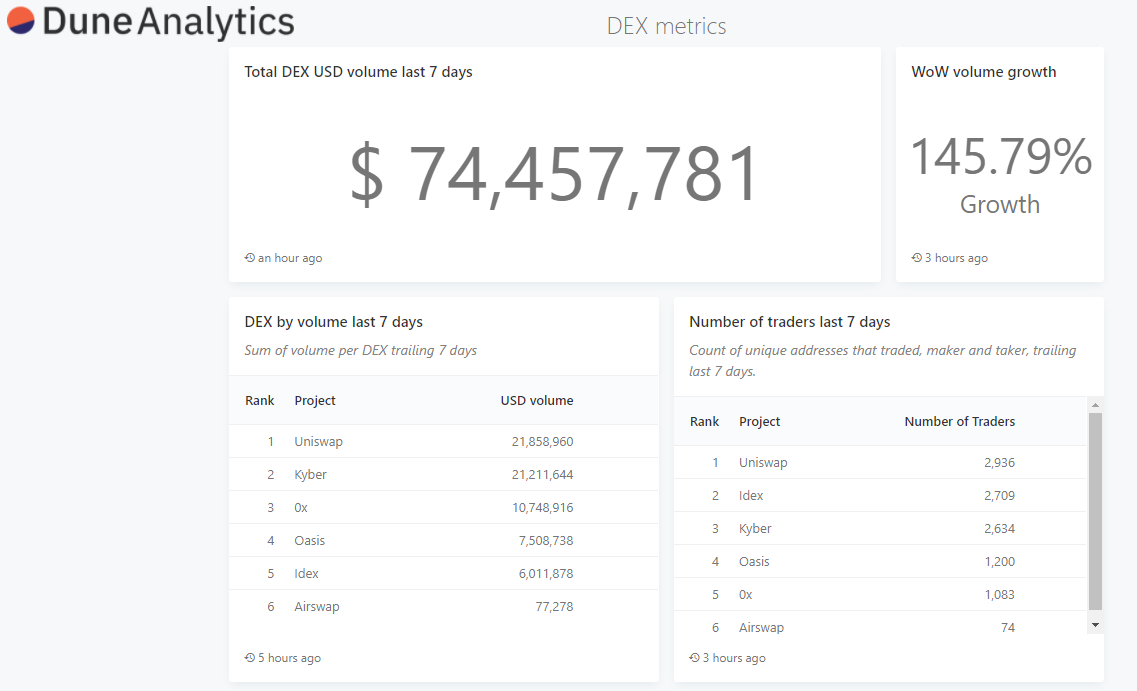The height and width of the screenshot is (691, 1137).
Task: Click the 'Rank' column header in volume table
Action: tap(259, 400)
